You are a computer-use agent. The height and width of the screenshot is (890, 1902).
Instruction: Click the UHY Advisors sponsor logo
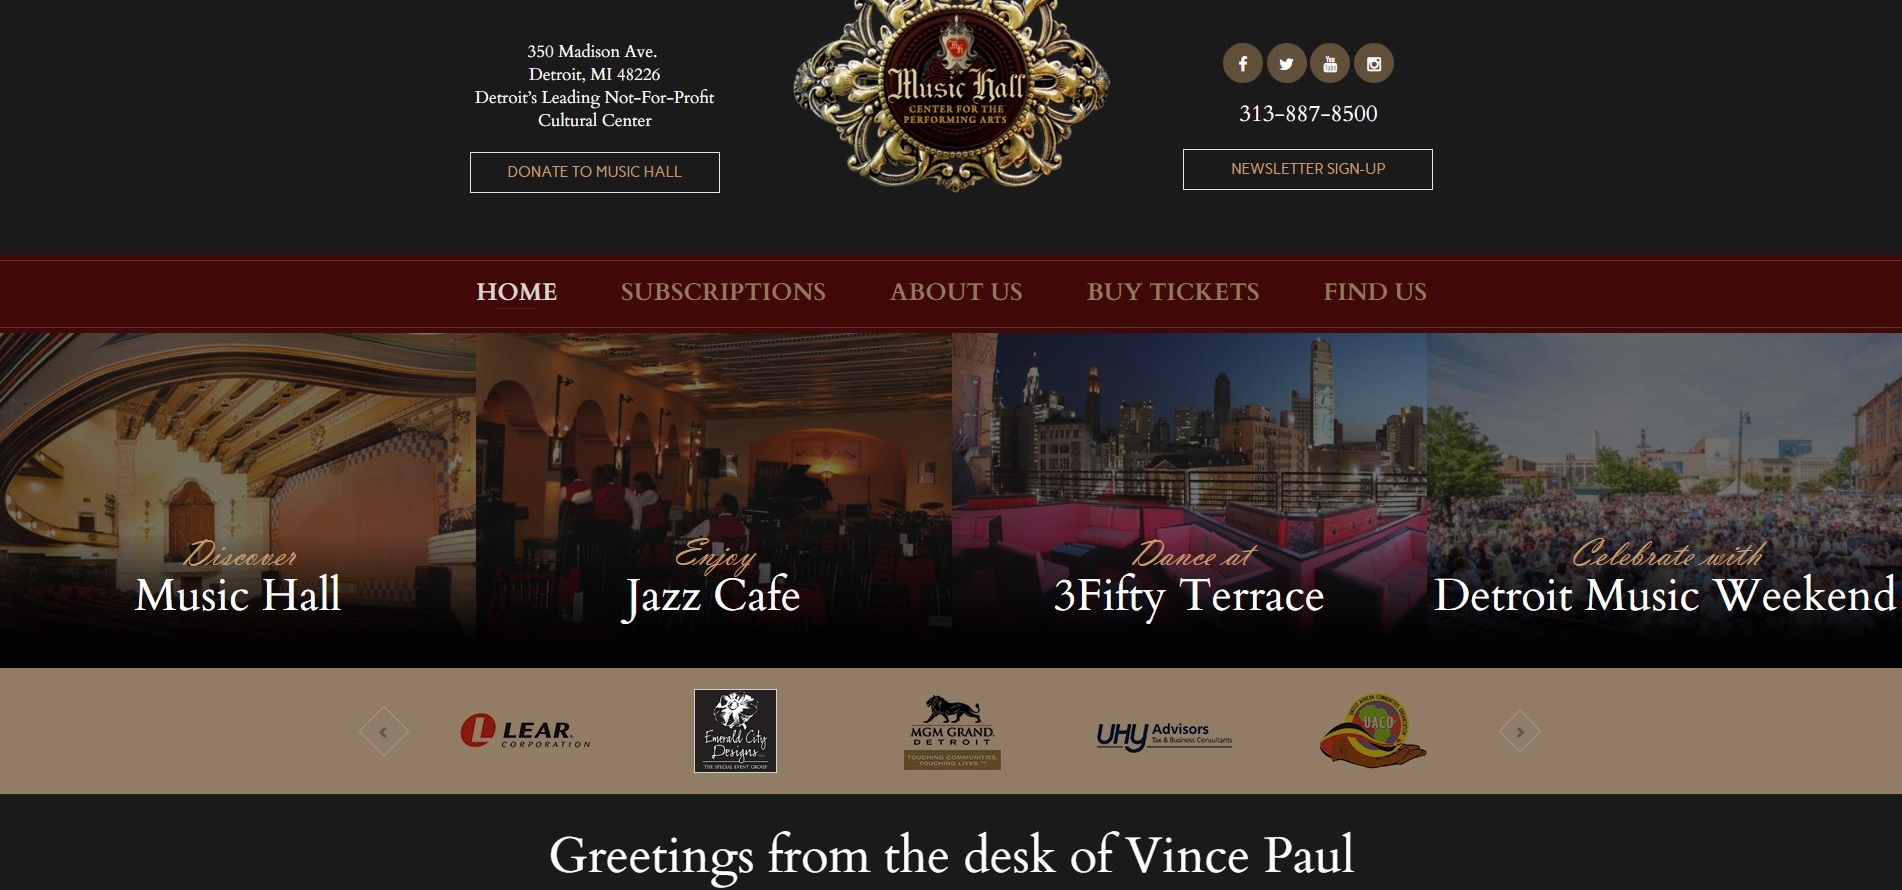(x=1164, y=736)
